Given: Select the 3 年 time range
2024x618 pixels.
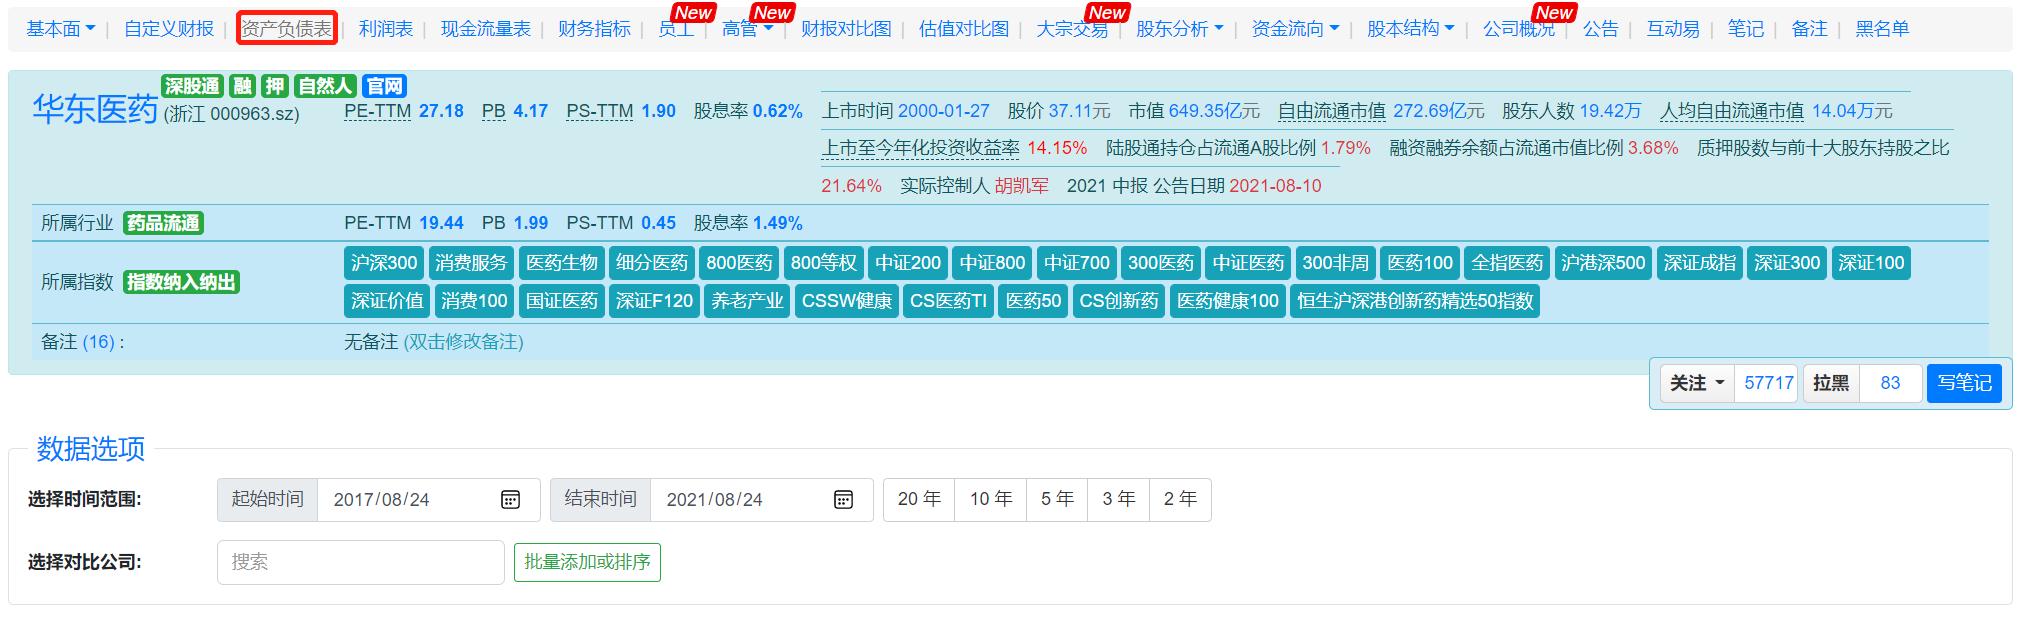Looking at the screenshot, I should (x=1119, y=500).
